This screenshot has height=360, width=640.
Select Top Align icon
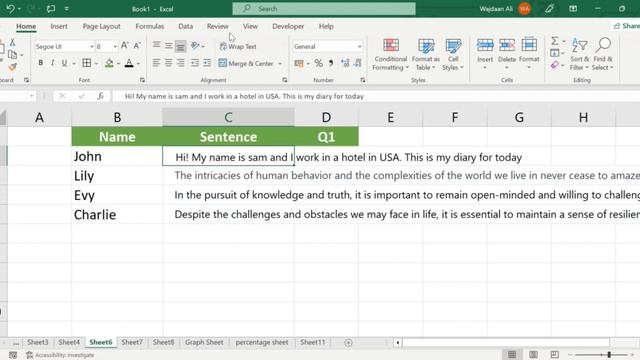156,45
